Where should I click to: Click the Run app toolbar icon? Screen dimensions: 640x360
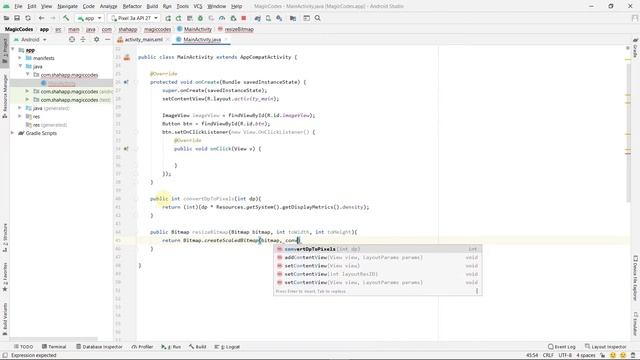tap(168, 18)
